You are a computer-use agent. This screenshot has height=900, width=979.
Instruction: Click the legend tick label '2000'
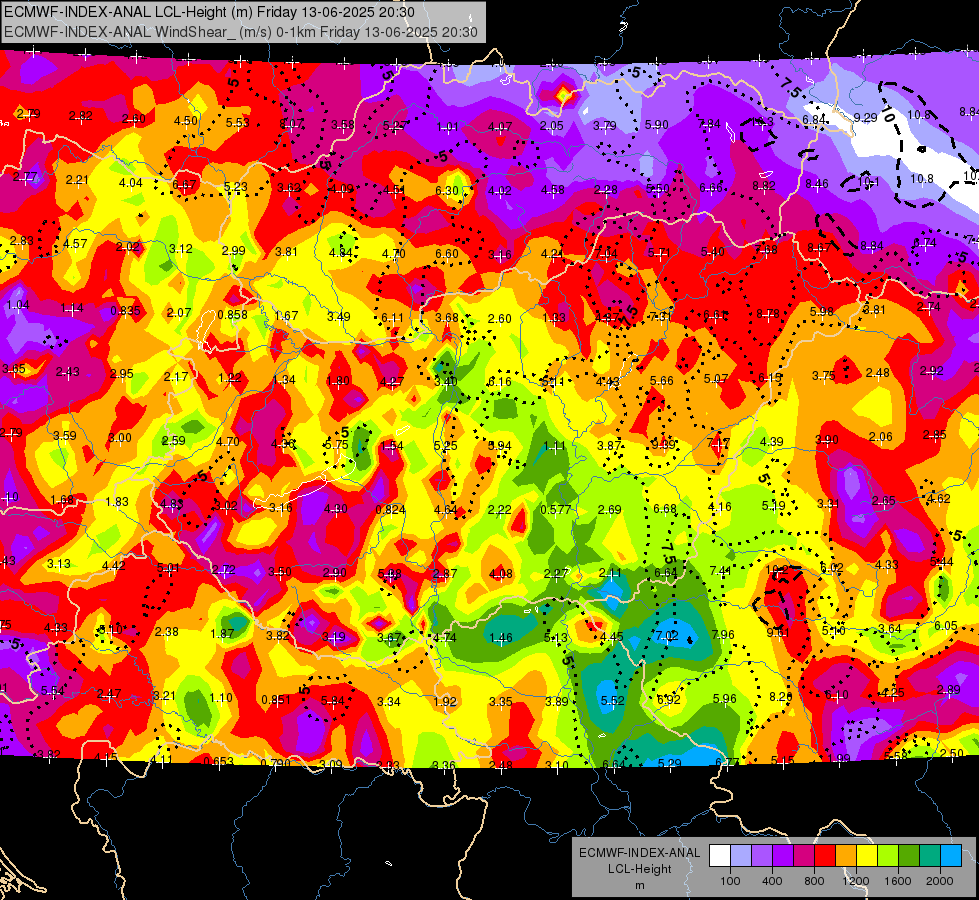[x=940, y=881]
